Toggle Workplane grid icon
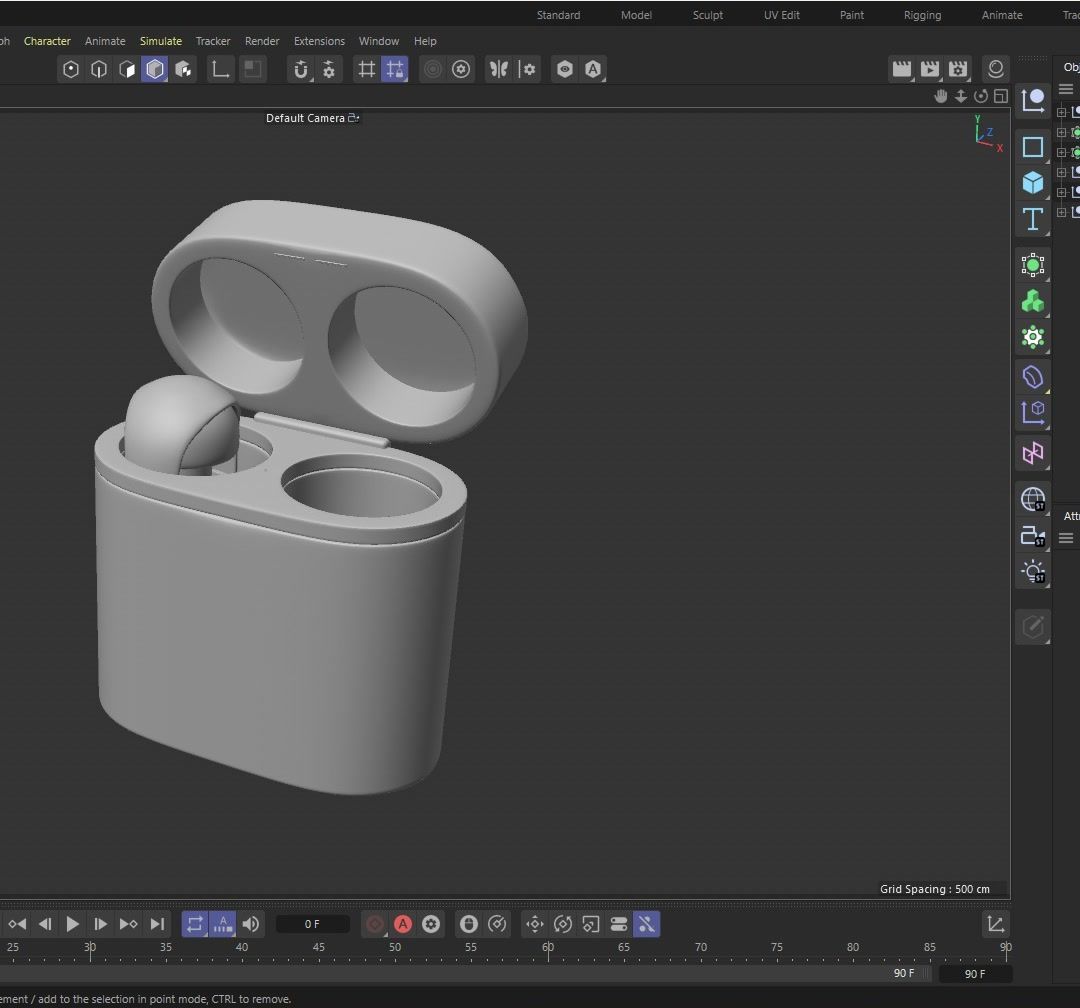The image size is (1080, 1008). [366, 69]
